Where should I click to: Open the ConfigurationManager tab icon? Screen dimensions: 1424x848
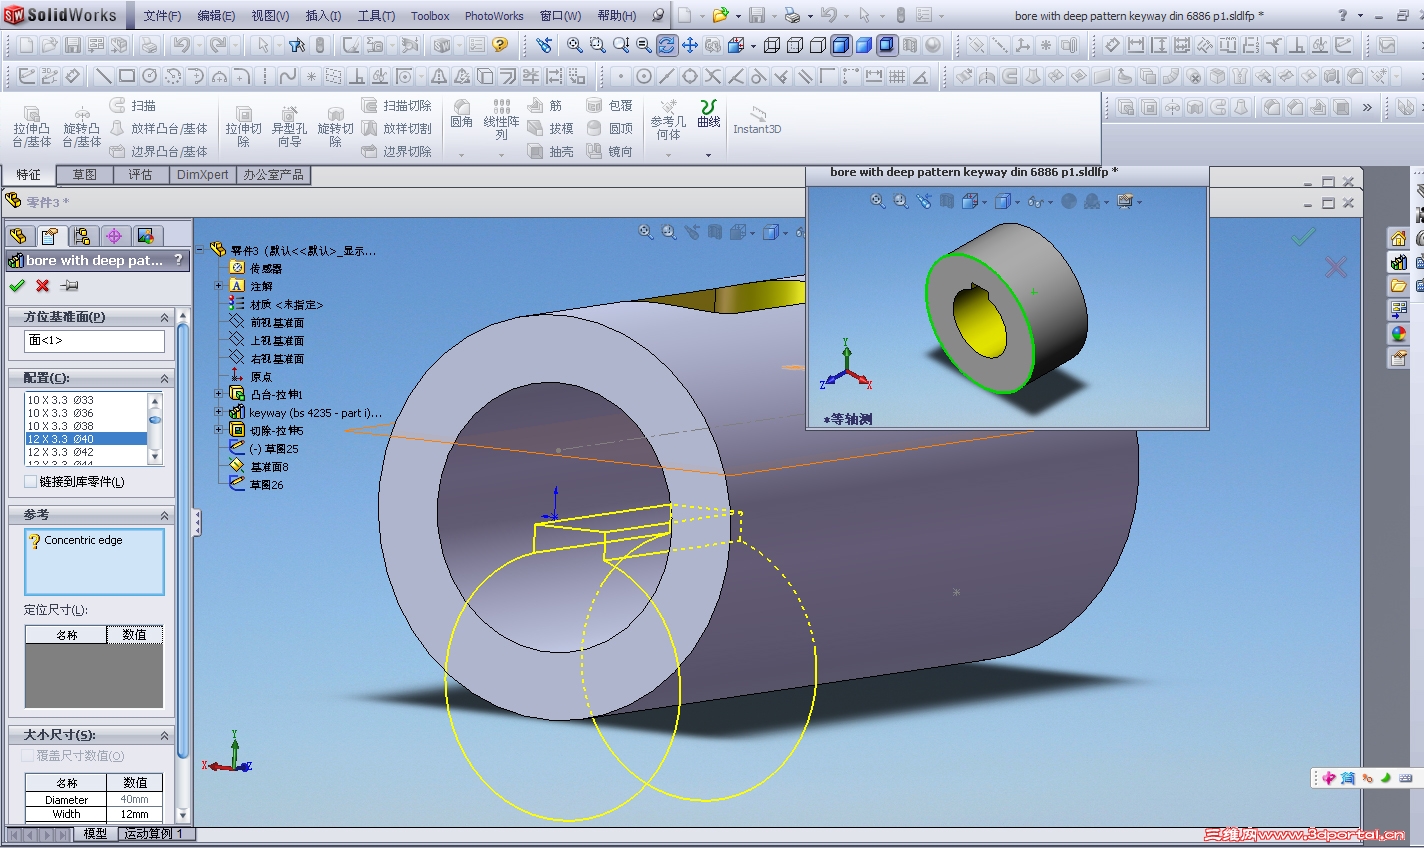tap(82, 236)
